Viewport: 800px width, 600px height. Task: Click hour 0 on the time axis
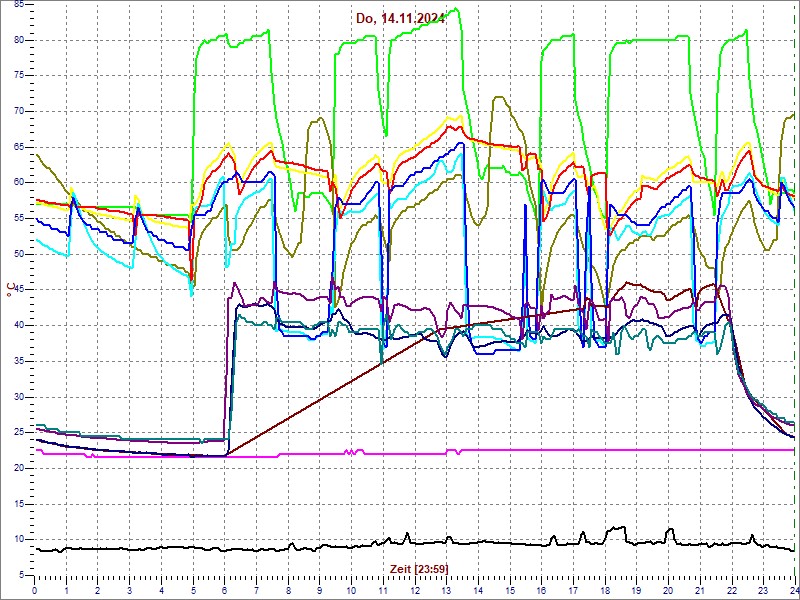[x=35, y=590]
